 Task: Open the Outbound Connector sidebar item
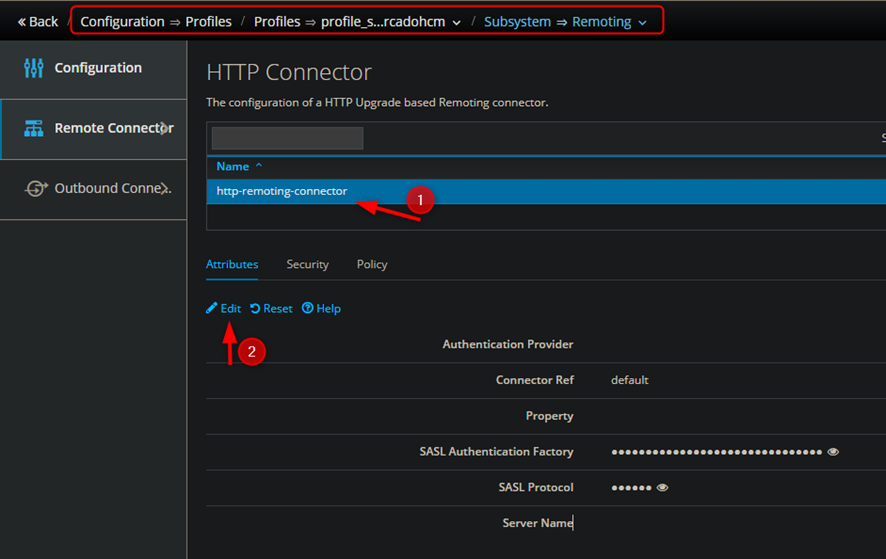point(112,188)
